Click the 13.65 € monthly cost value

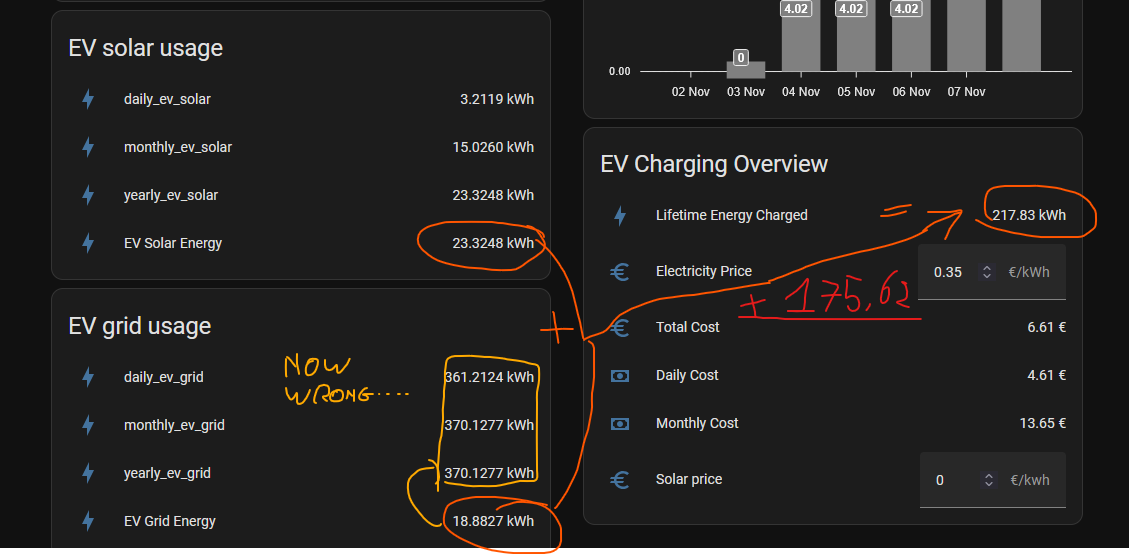coord(1043,424)
